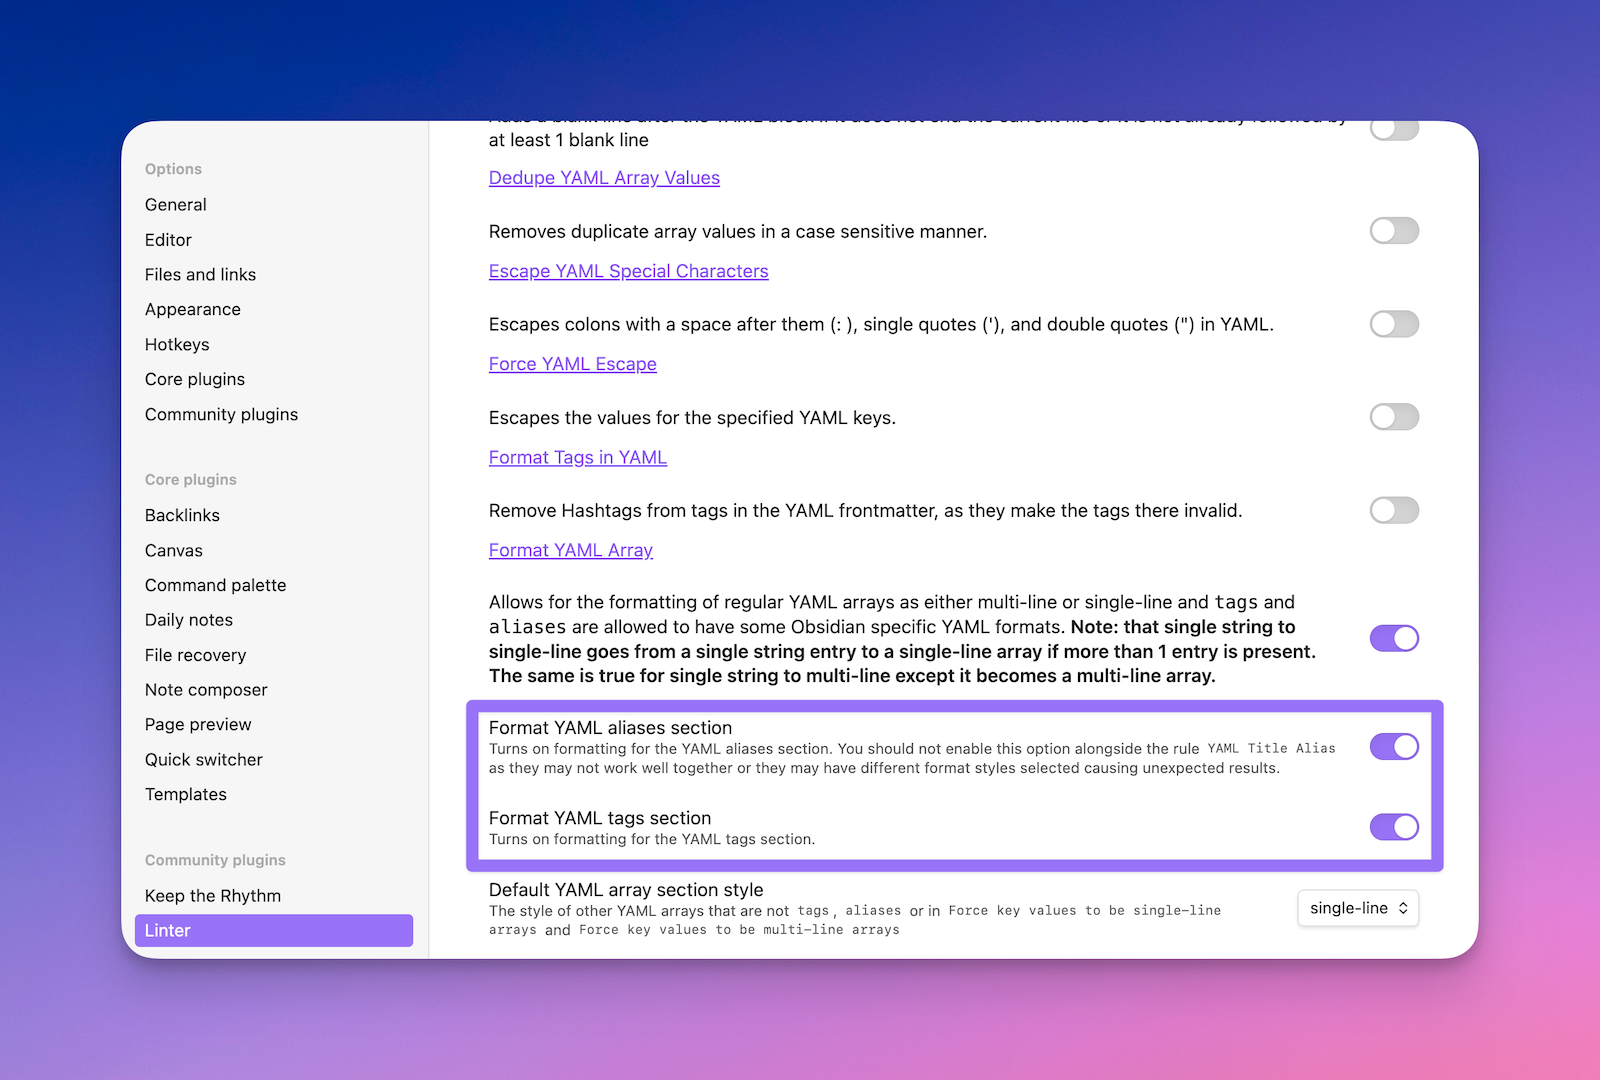Open Dedupe YAML Array Values link

click(604, 178)
